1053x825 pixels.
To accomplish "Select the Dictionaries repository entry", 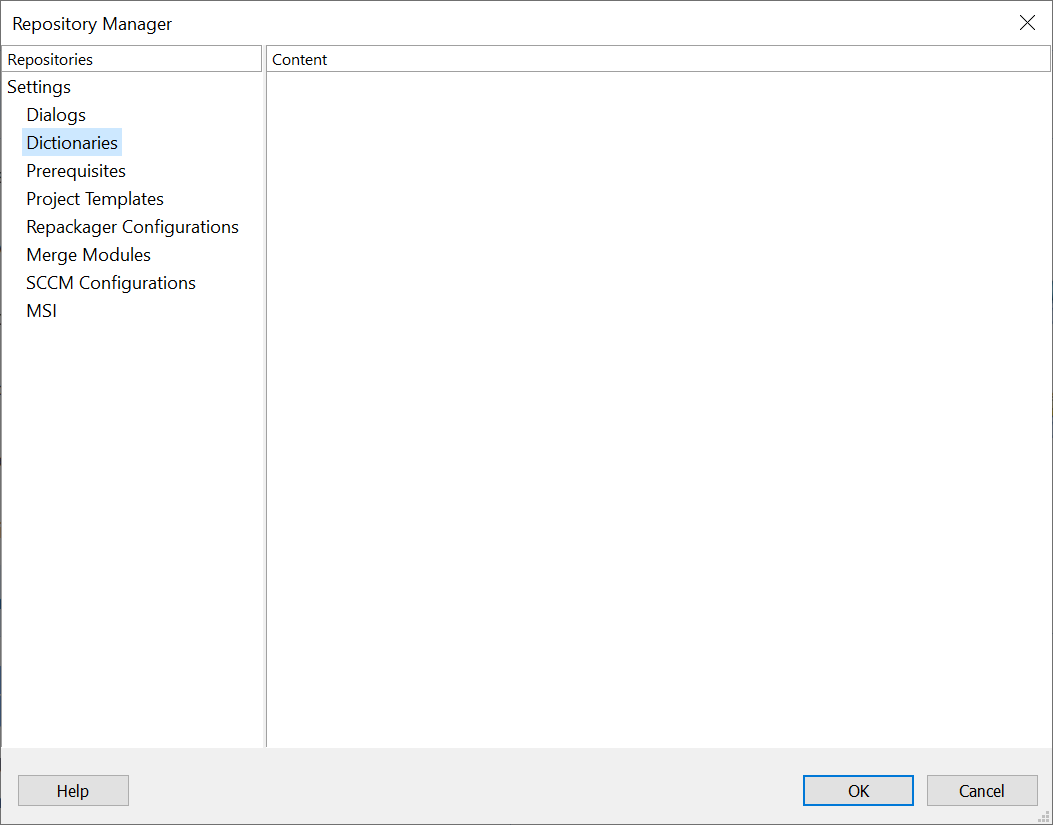I will pos(72,143).
